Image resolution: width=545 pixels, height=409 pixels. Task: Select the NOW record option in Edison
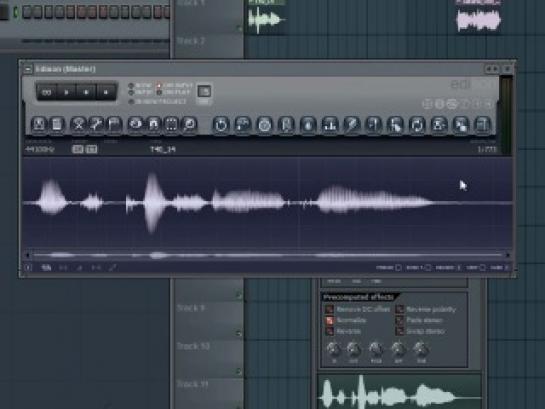140,85
